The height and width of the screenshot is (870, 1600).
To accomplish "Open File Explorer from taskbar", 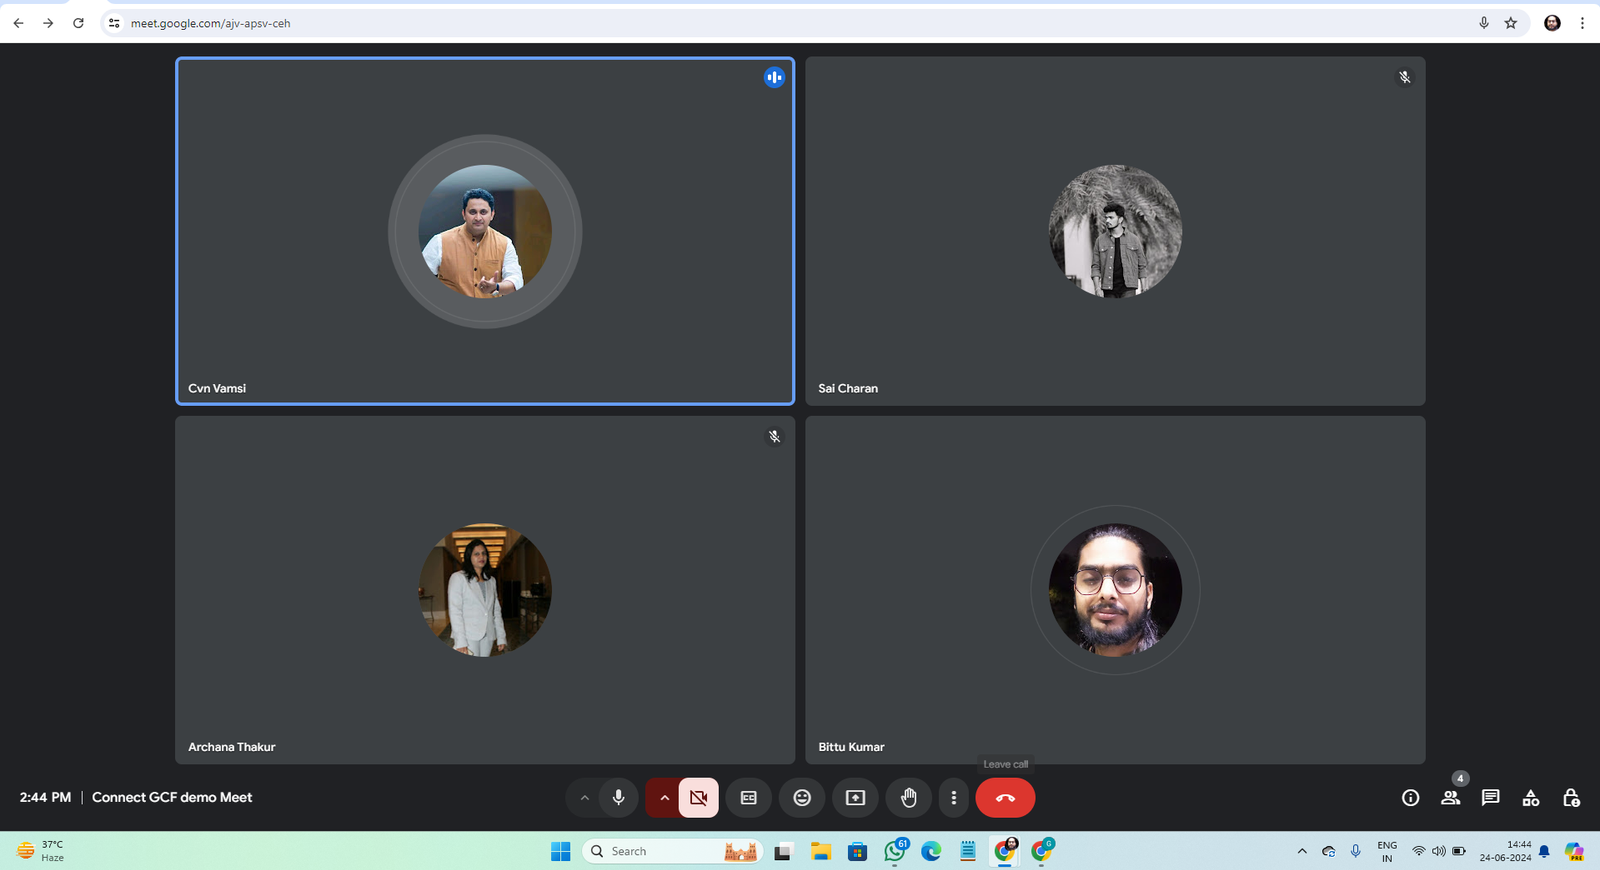I will point(821,851).
